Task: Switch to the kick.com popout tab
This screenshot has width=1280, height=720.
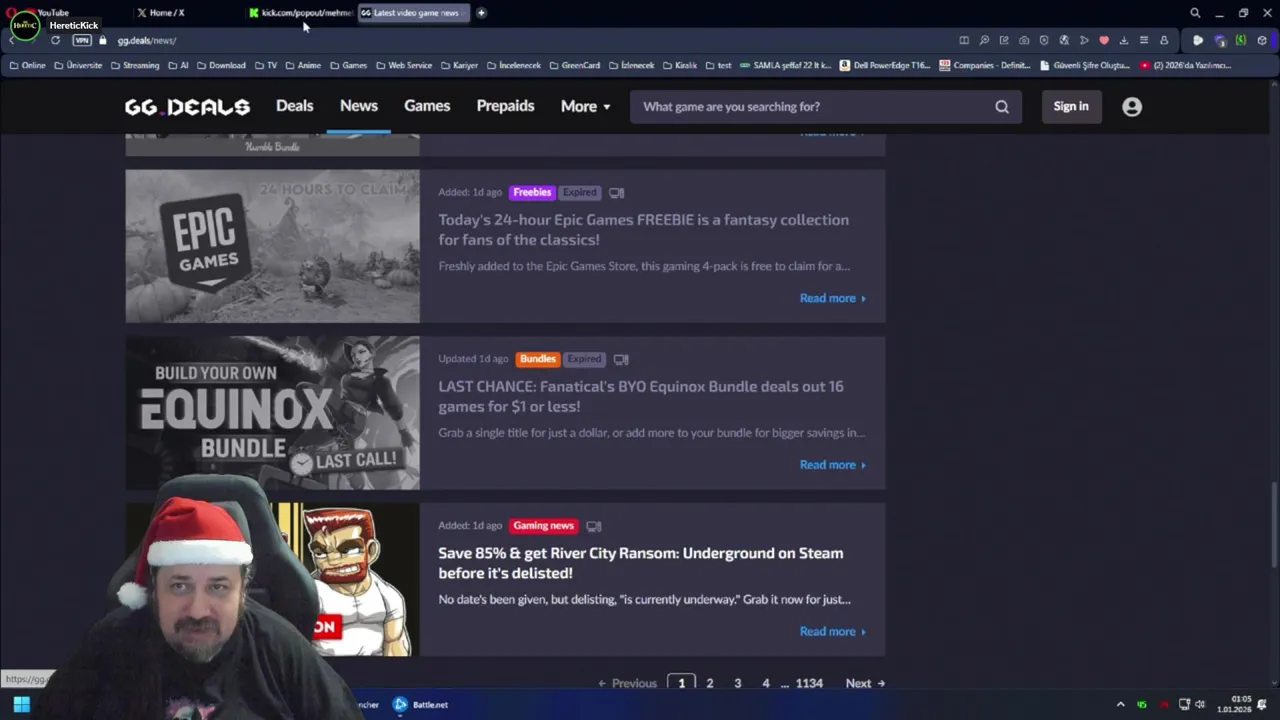Action: (300, 13)
